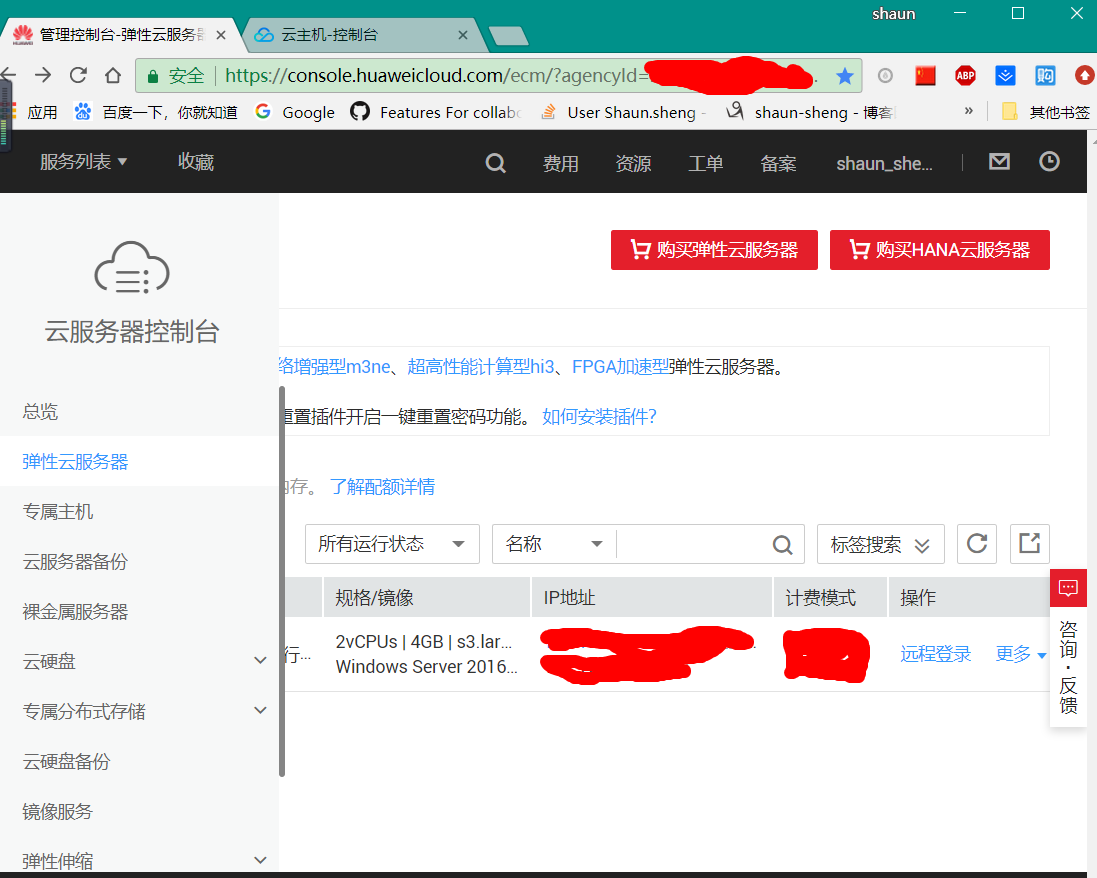Click the gray circle extension icon
Viewport: 1097px width, 878px height.
(885, 76)
